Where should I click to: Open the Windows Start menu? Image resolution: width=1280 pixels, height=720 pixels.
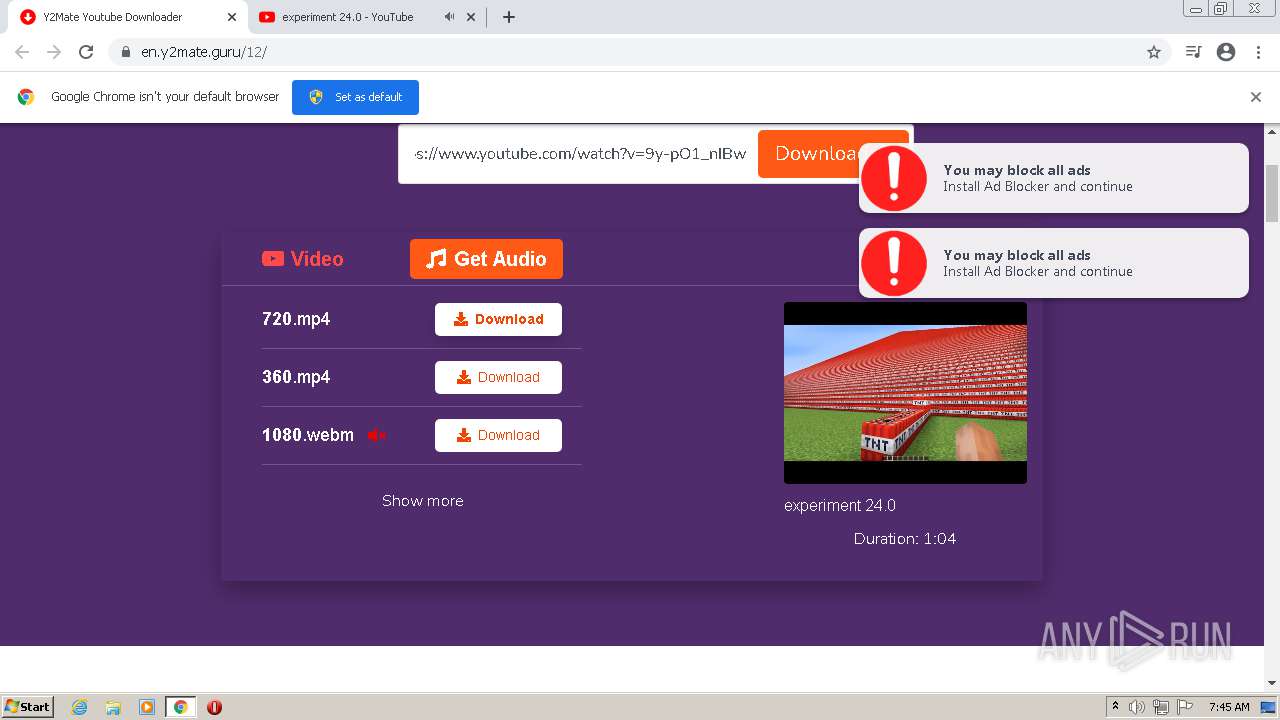28,706
